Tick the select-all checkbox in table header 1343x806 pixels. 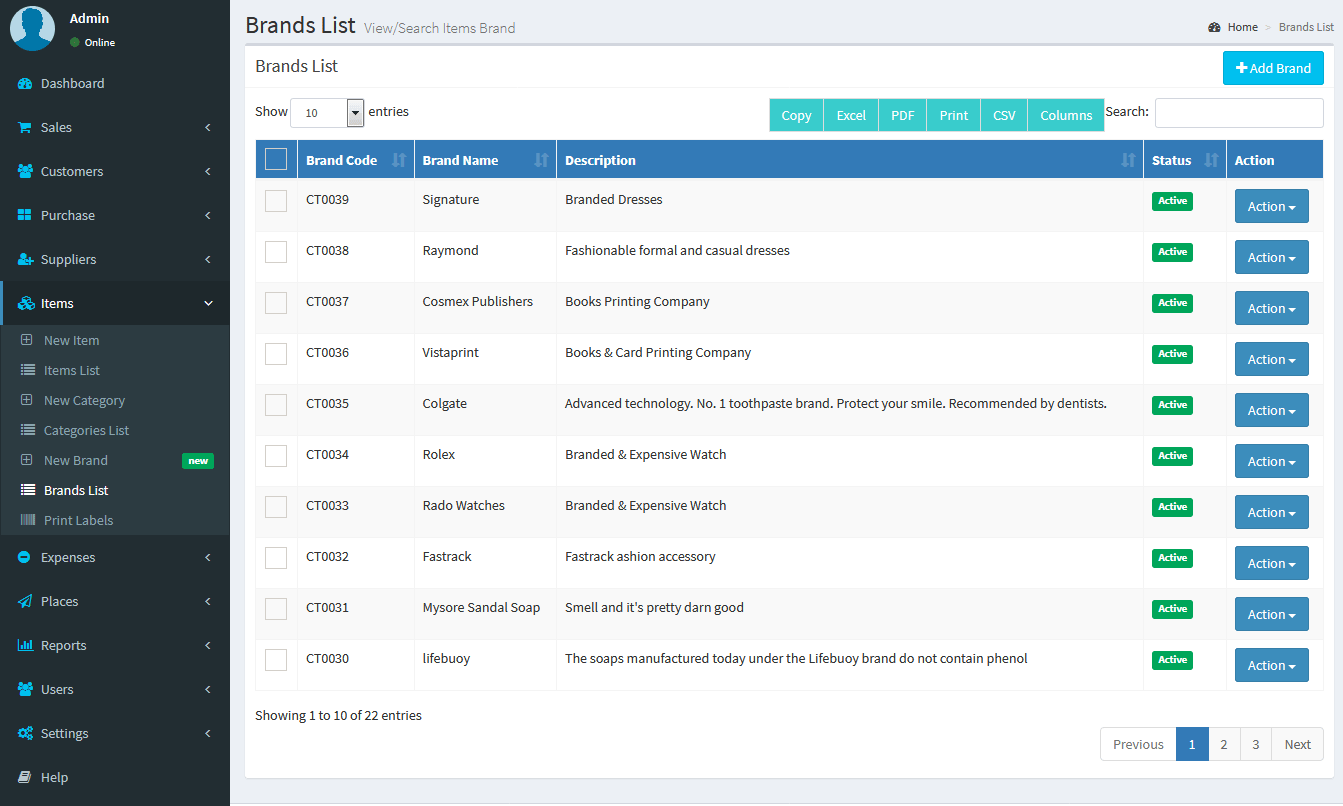[x=276, y=159]
